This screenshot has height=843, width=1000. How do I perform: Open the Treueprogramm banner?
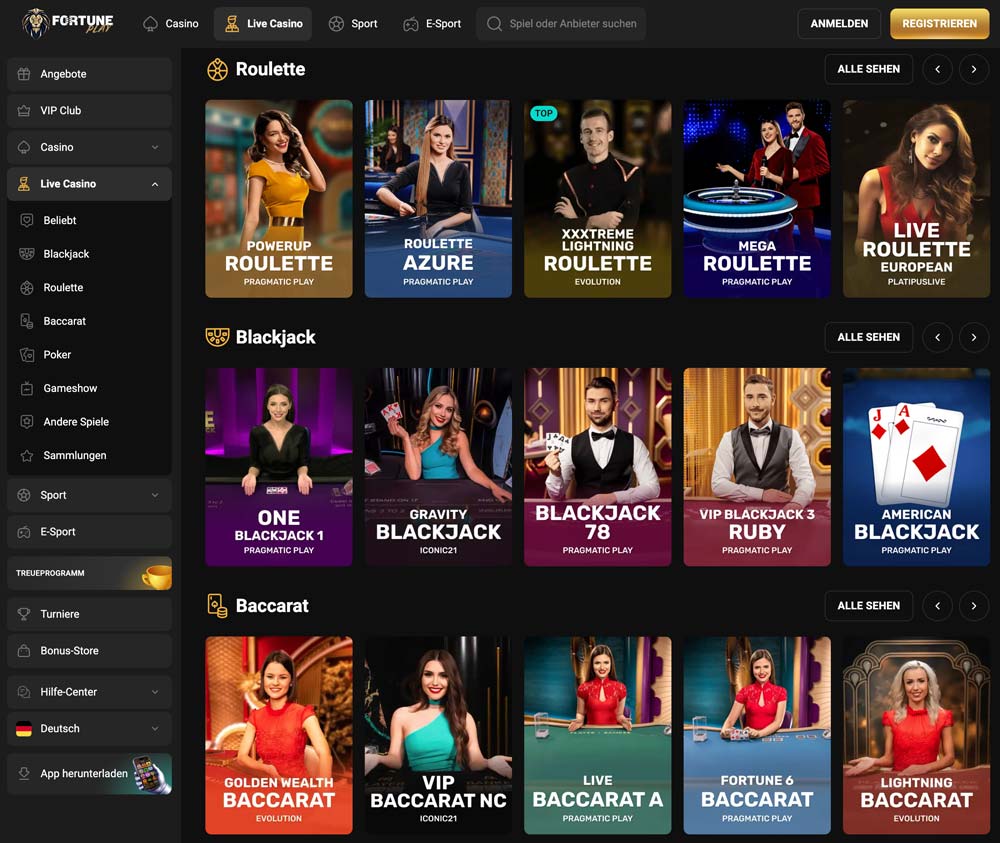[89, 573]
